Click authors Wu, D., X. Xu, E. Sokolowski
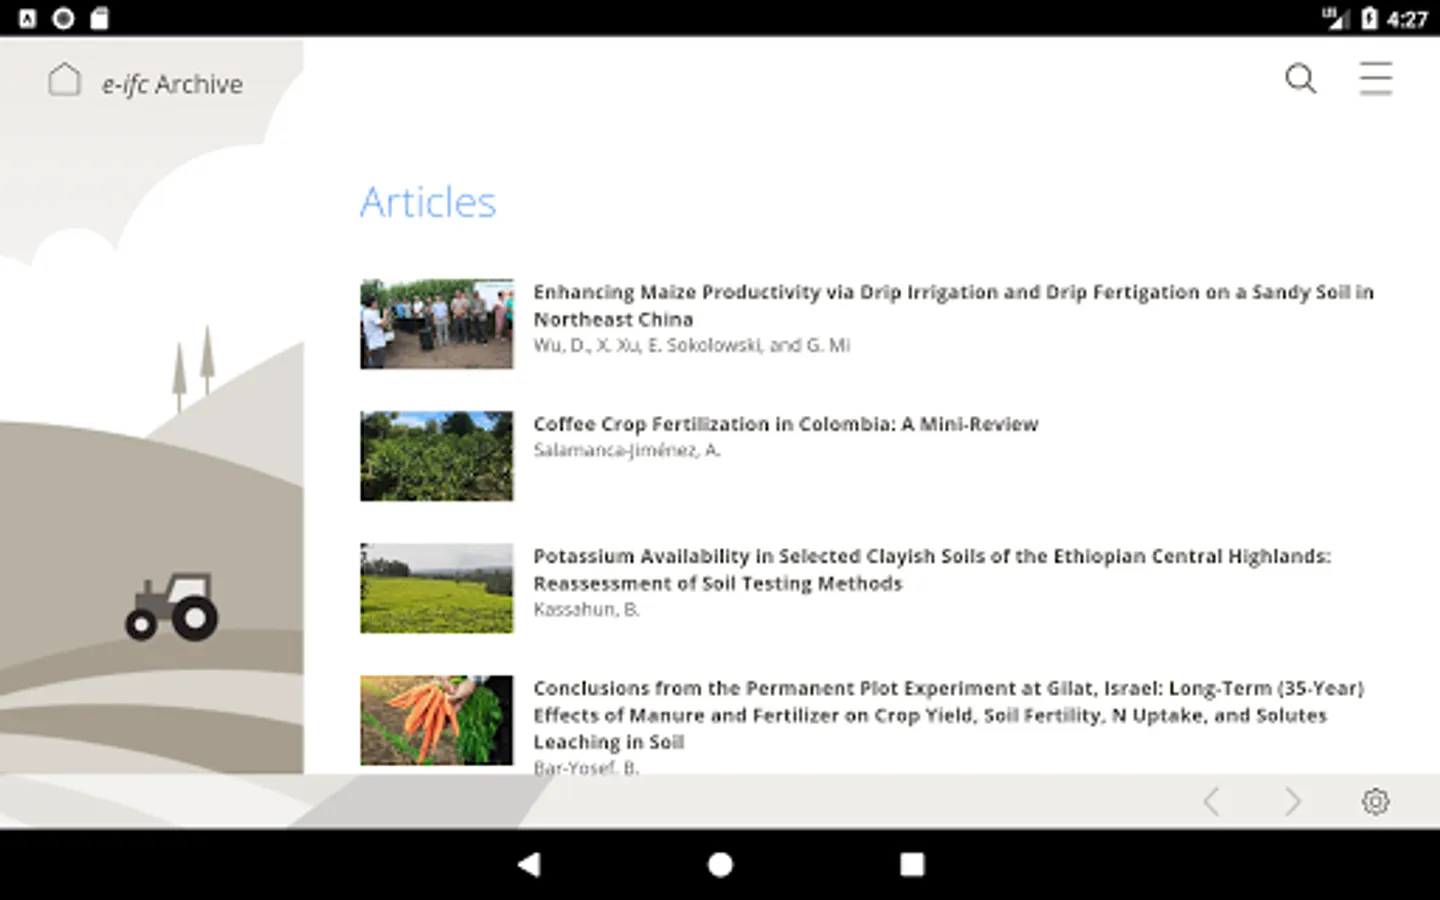Viewport: 1440px width, 900px height. (692, 345)
